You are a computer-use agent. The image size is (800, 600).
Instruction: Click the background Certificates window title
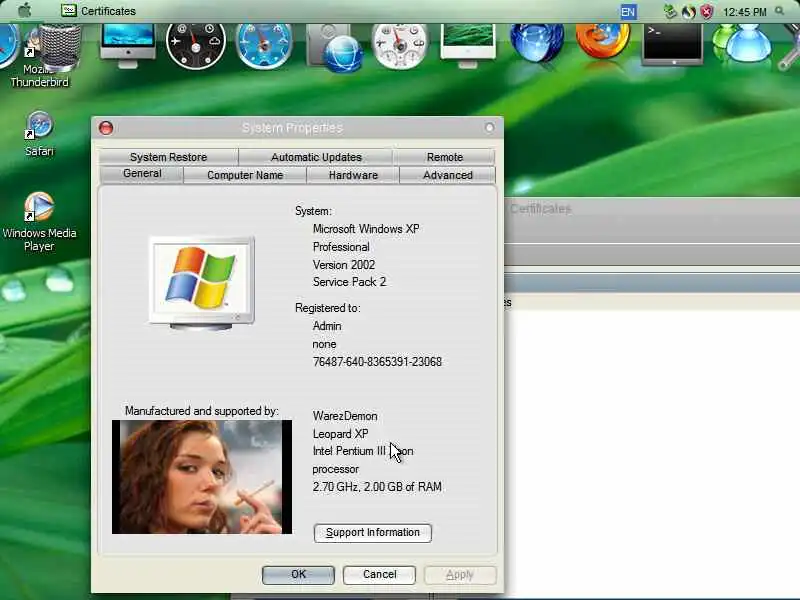(x=540, y=209)
